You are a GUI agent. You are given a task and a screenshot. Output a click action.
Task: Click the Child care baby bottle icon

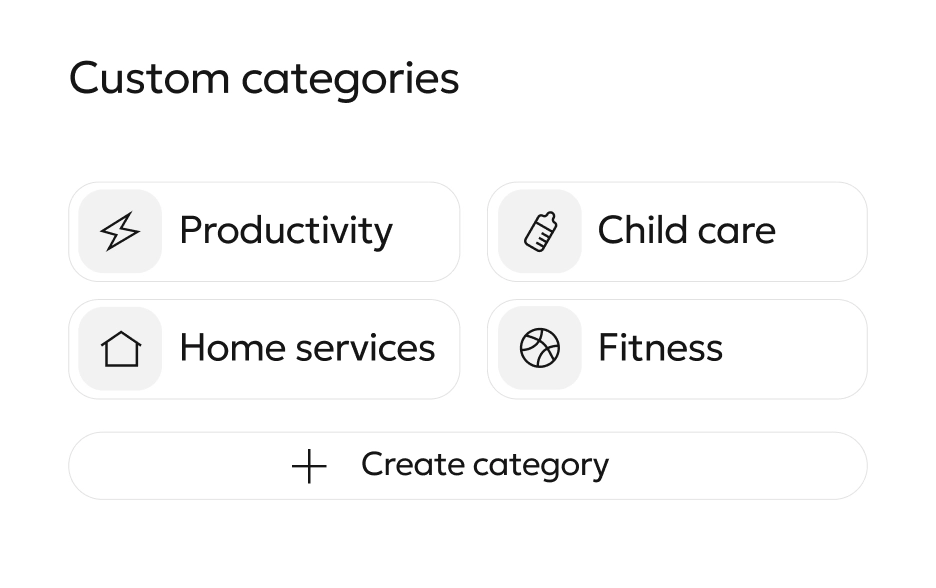pyautogui.click(x=539, y=232)
